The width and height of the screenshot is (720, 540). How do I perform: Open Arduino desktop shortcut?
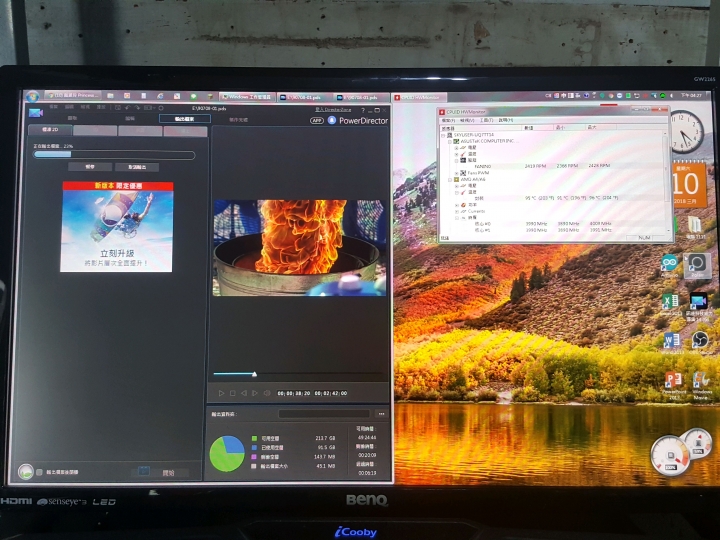[x=669, y=263]
